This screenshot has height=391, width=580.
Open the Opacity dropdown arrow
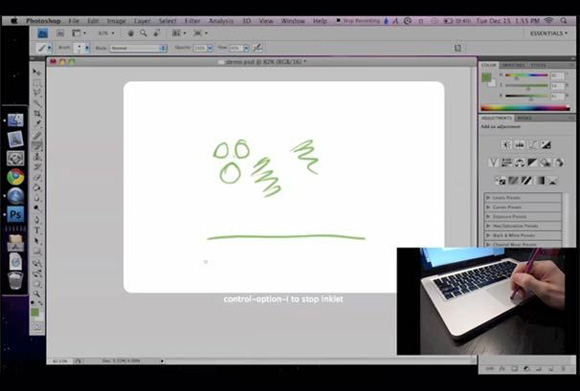coord(210,48)
